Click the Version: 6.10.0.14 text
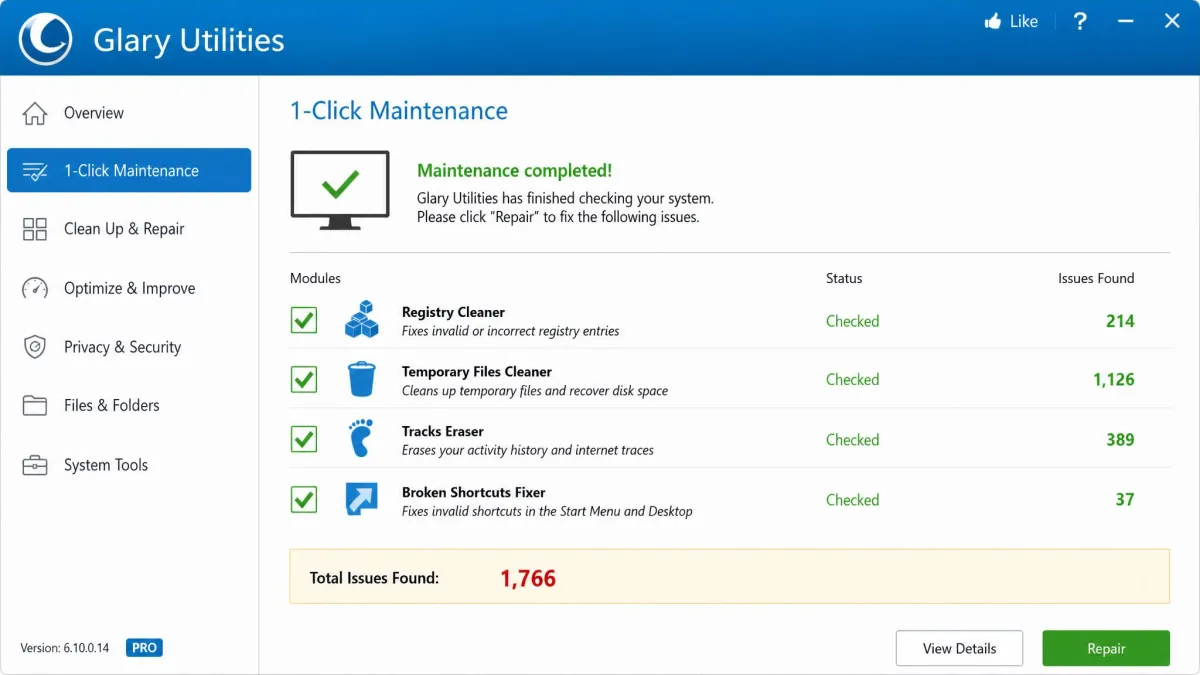This screenshot has width=1200, height=675. 65,648
